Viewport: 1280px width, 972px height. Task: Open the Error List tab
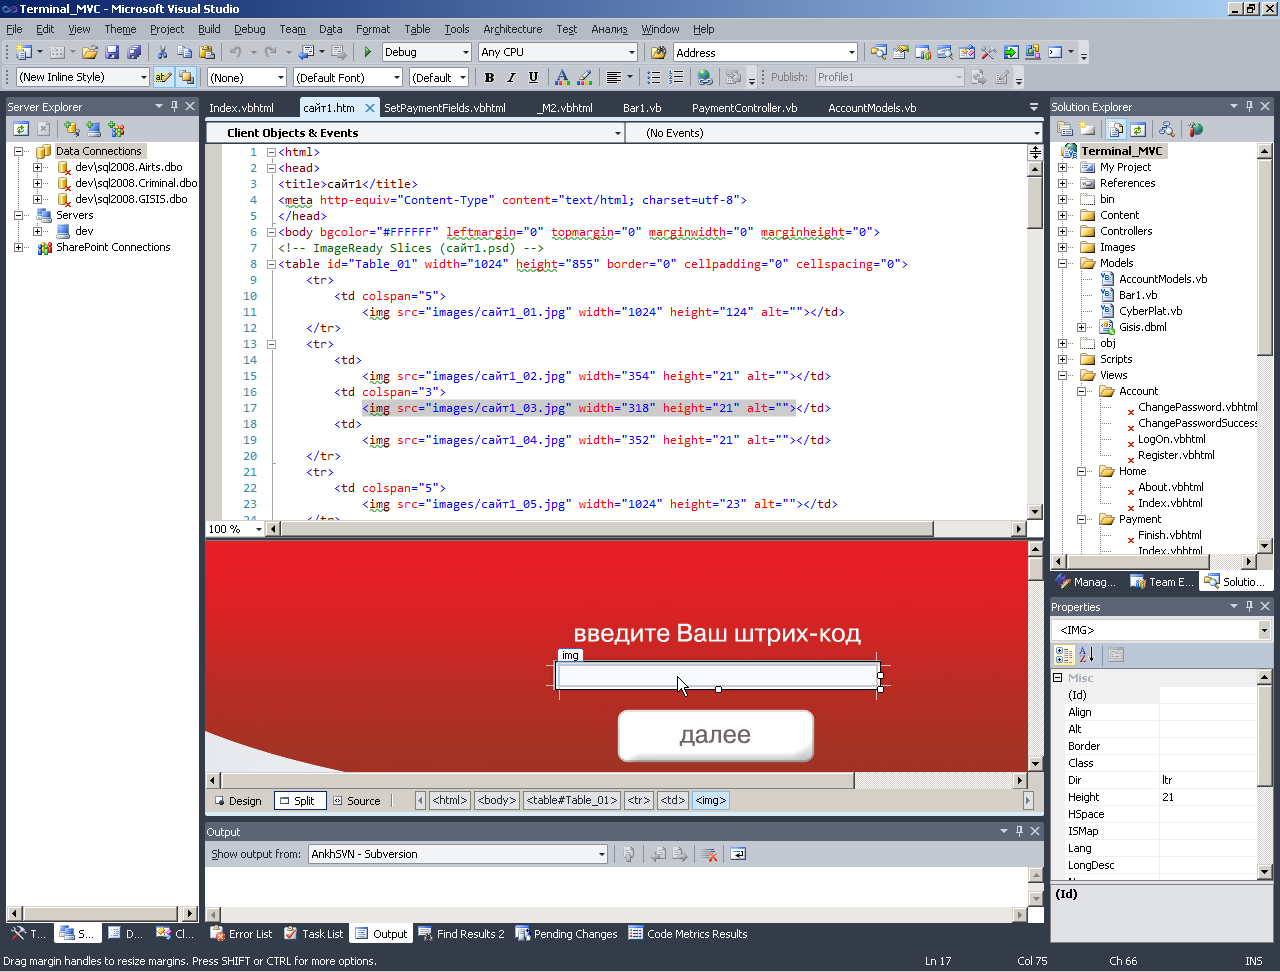coord(241,934)
